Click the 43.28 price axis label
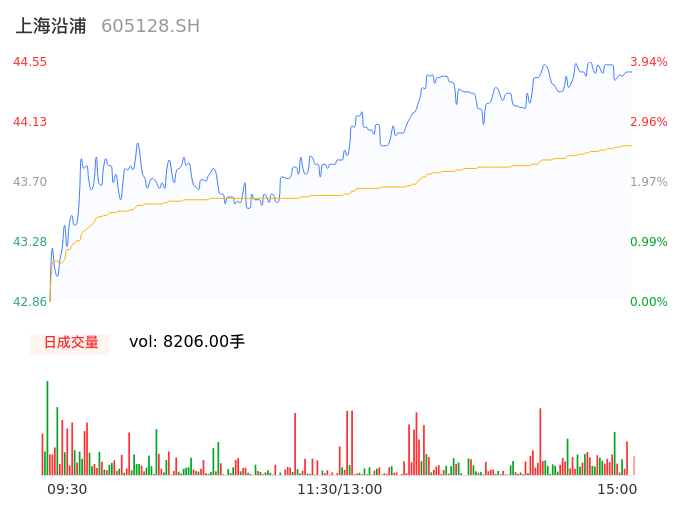The height and width of the screenshot is (524, 686). pyautogui.click(x=30, y=242)
